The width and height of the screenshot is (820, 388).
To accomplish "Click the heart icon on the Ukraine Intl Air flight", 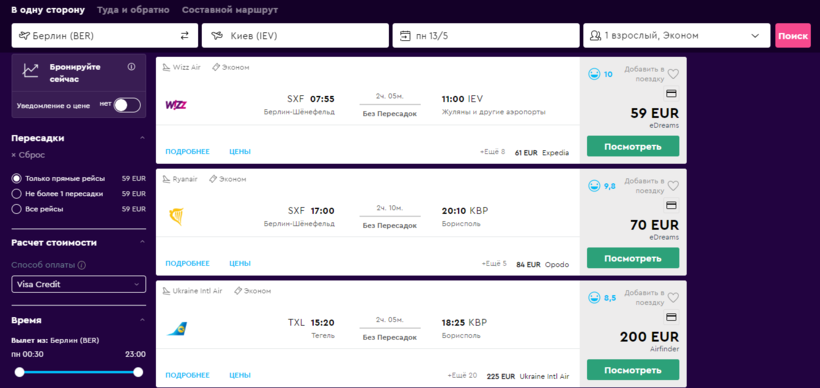I will (x=673, y=298).
